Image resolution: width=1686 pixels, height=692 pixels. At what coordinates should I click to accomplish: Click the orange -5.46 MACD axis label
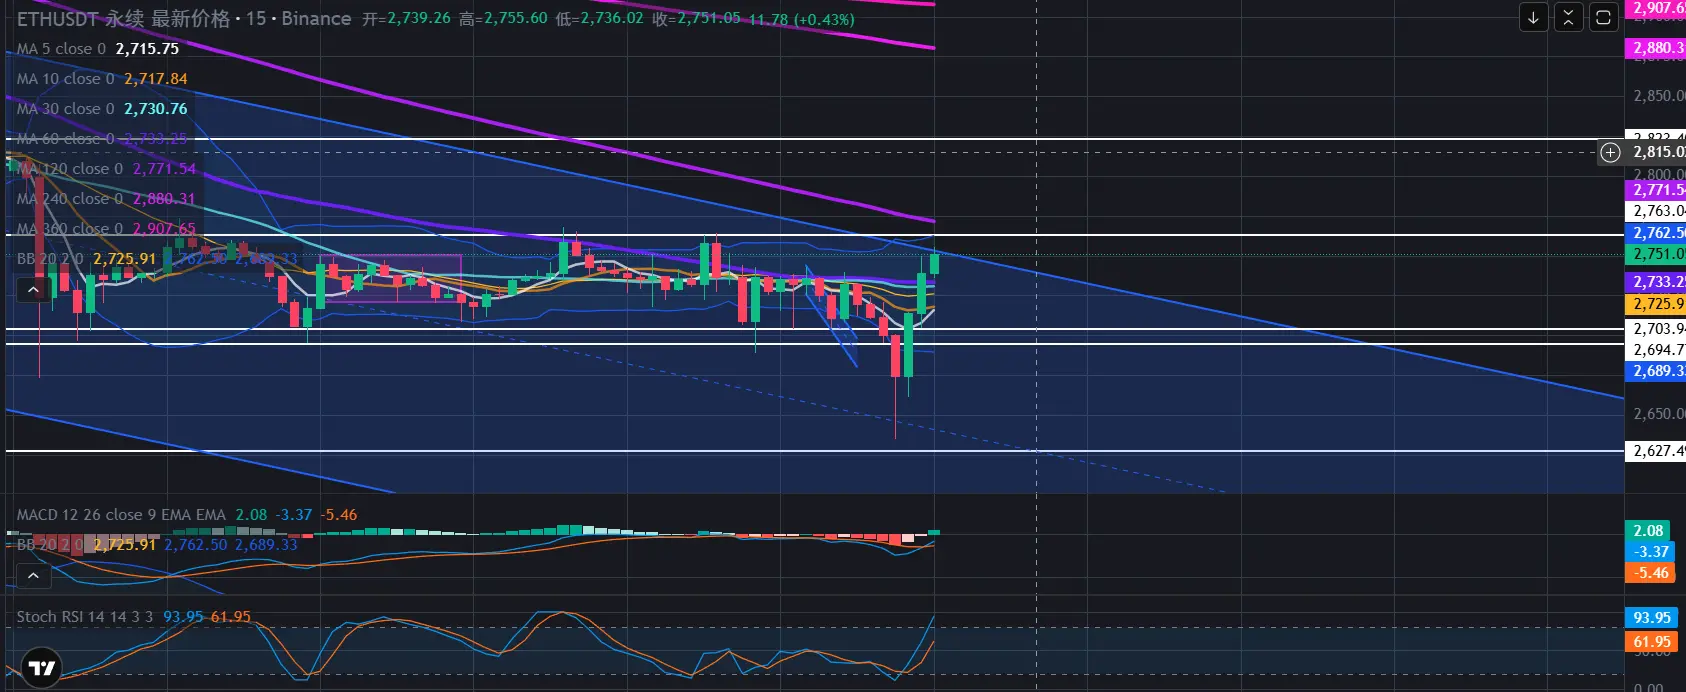(x=1648, y=573)
